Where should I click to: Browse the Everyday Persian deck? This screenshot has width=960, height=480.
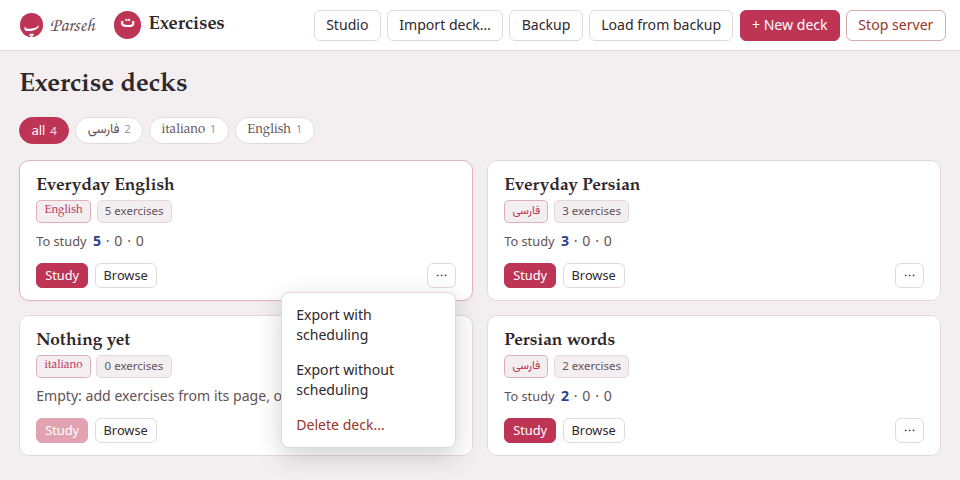pos(593,276)
